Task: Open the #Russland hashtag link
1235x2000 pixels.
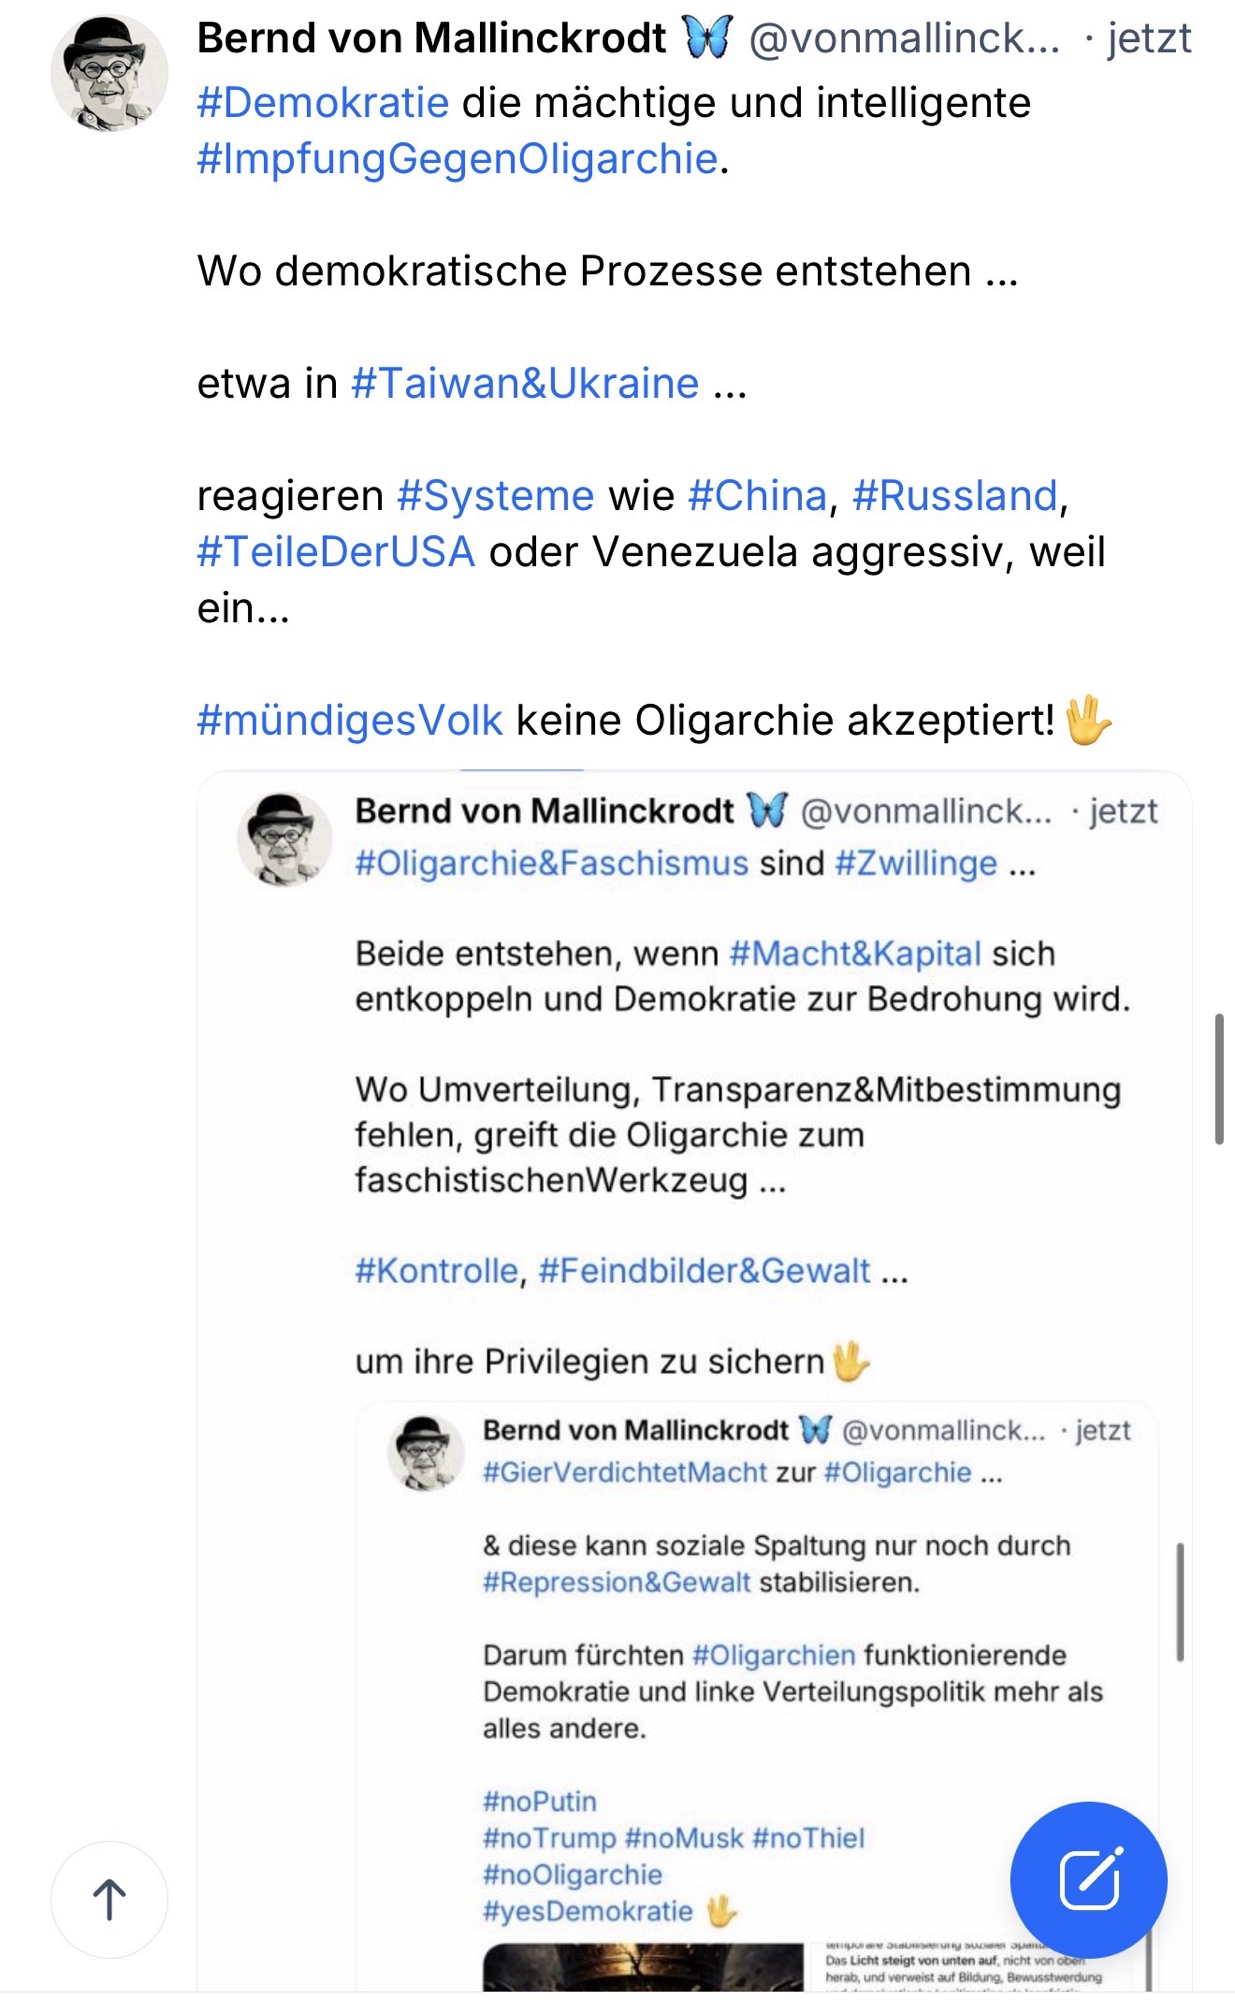Action: (954, 496)
